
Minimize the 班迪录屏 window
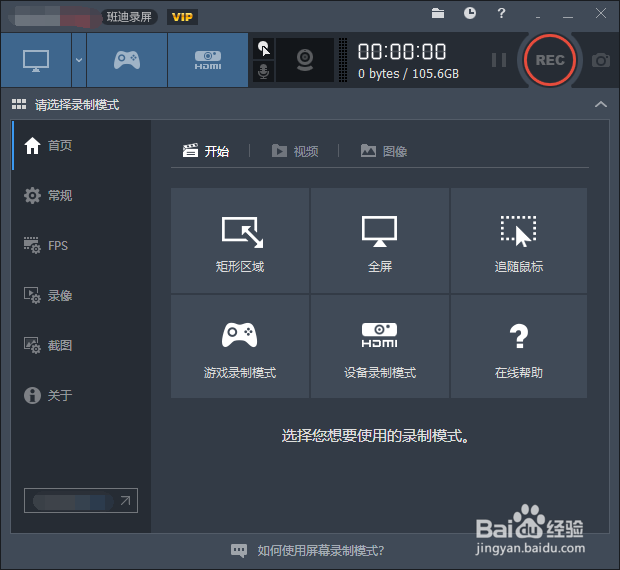(568, 16)
